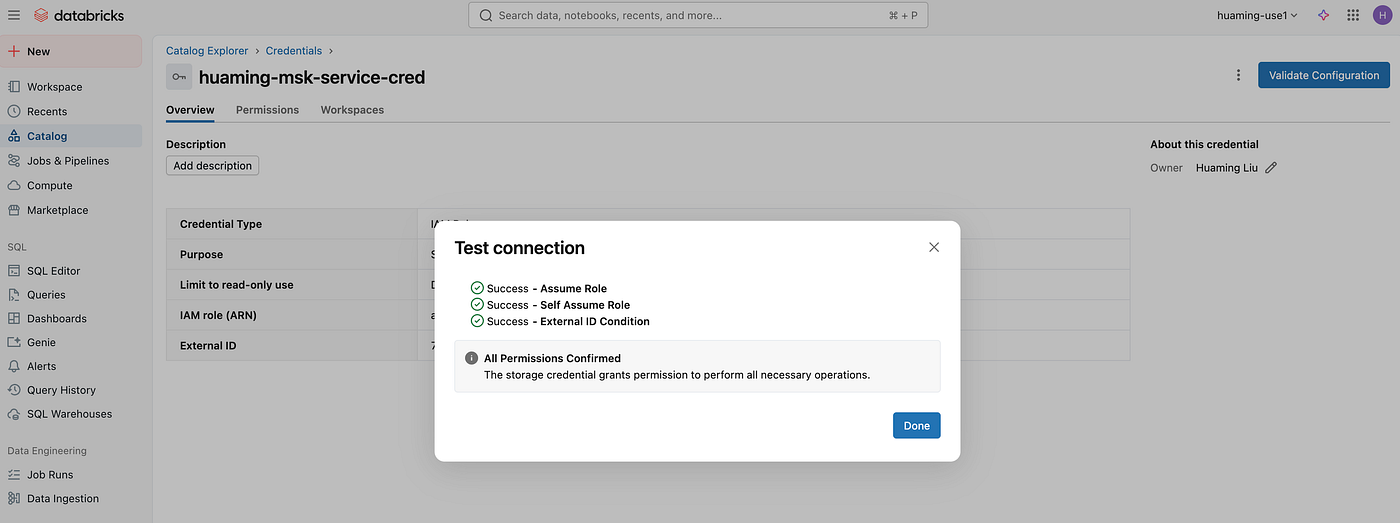The image size is (1400, 523).
Task: Click the Add description button
Action: [x=212, y=166]
